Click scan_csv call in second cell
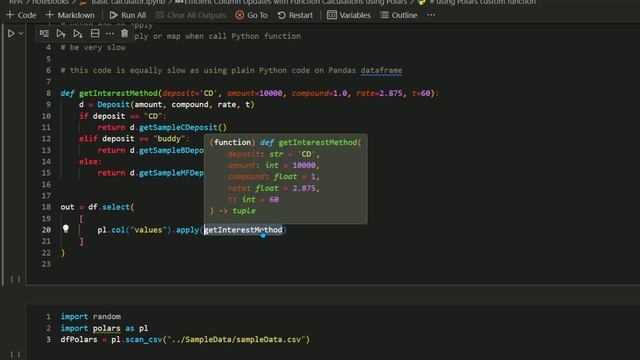The width and height of the screenshot is (640, 360). tap(144, 339)
